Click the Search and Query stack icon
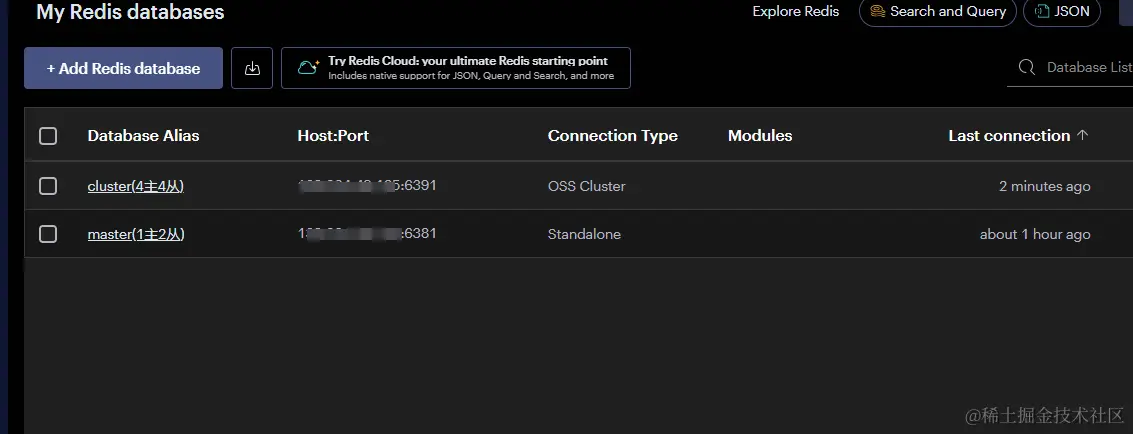The height and width of the screenshot is (434, 1133). pos(877,12)
